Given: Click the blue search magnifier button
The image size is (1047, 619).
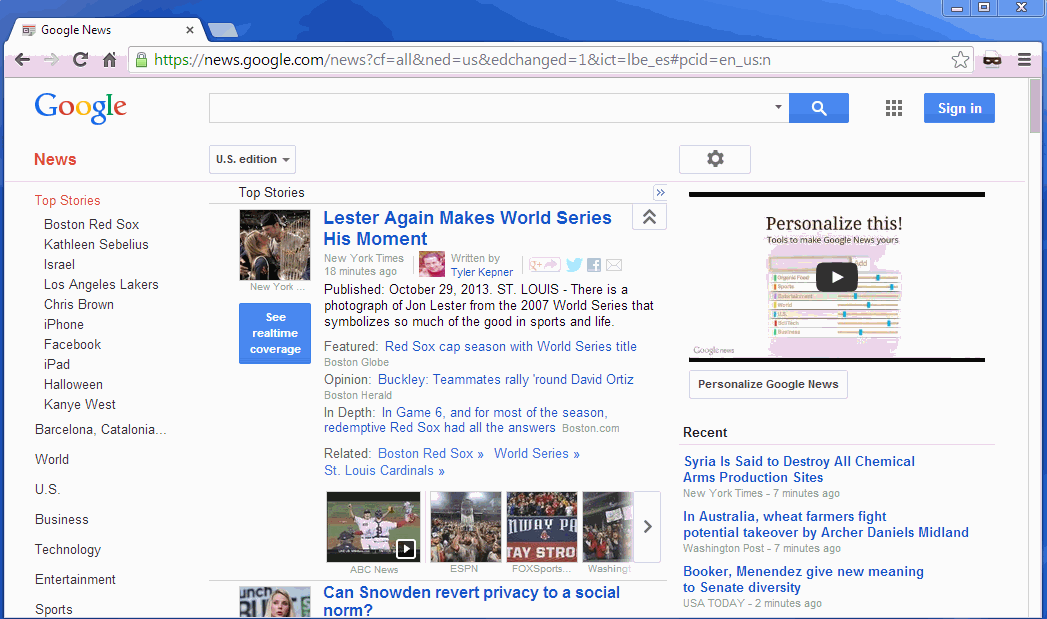Looking at the screenshot, I should (x=818, y=108).
